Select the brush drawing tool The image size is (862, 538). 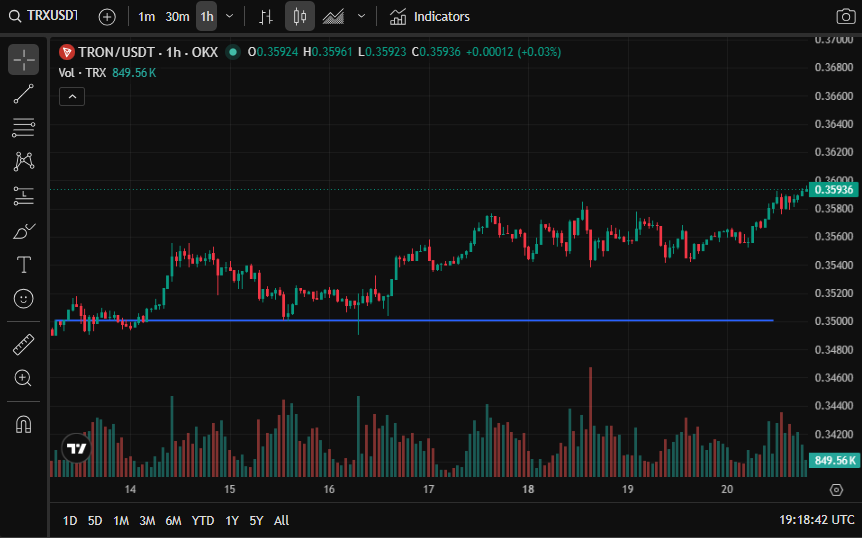(x=24, y=231)
